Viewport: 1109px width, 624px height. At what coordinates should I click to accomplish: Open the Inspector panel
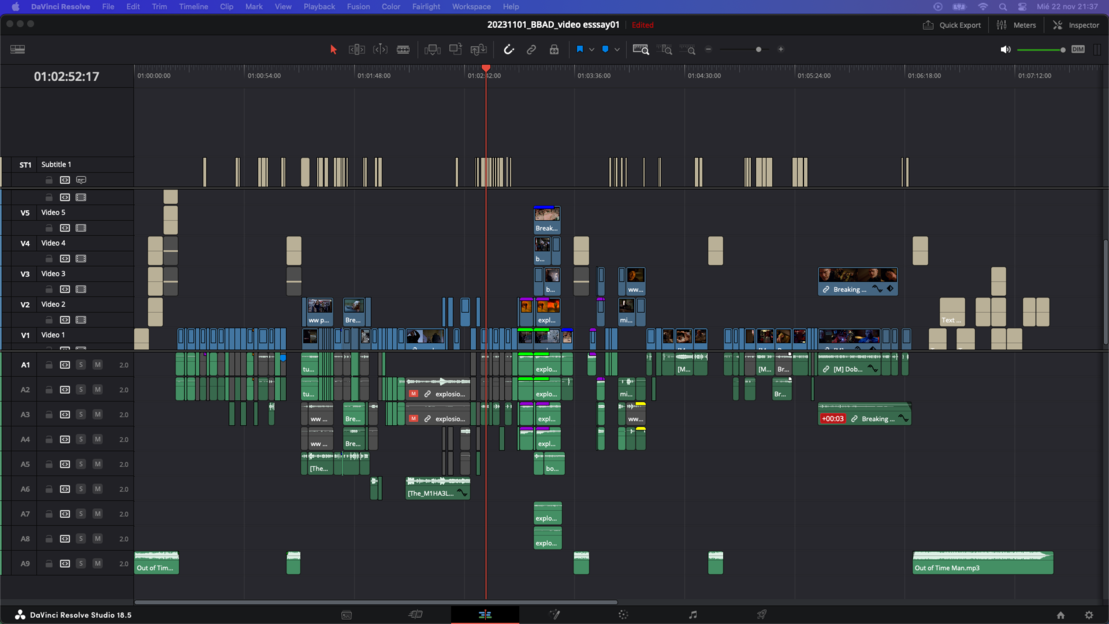pos(1075,25)
